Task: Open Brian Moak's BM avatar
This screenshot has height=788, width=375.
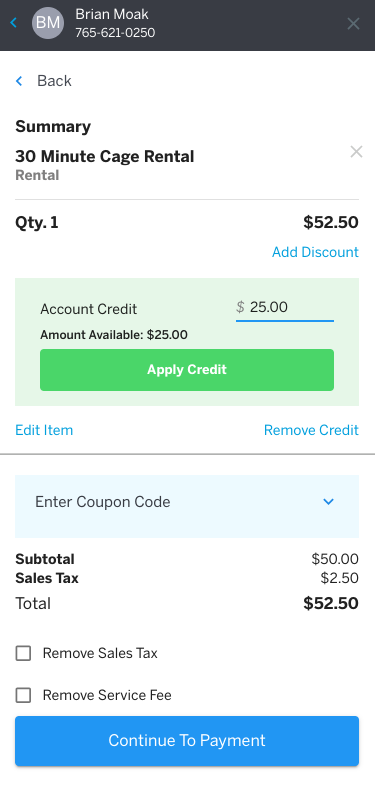Action: [x=48, y=23]
